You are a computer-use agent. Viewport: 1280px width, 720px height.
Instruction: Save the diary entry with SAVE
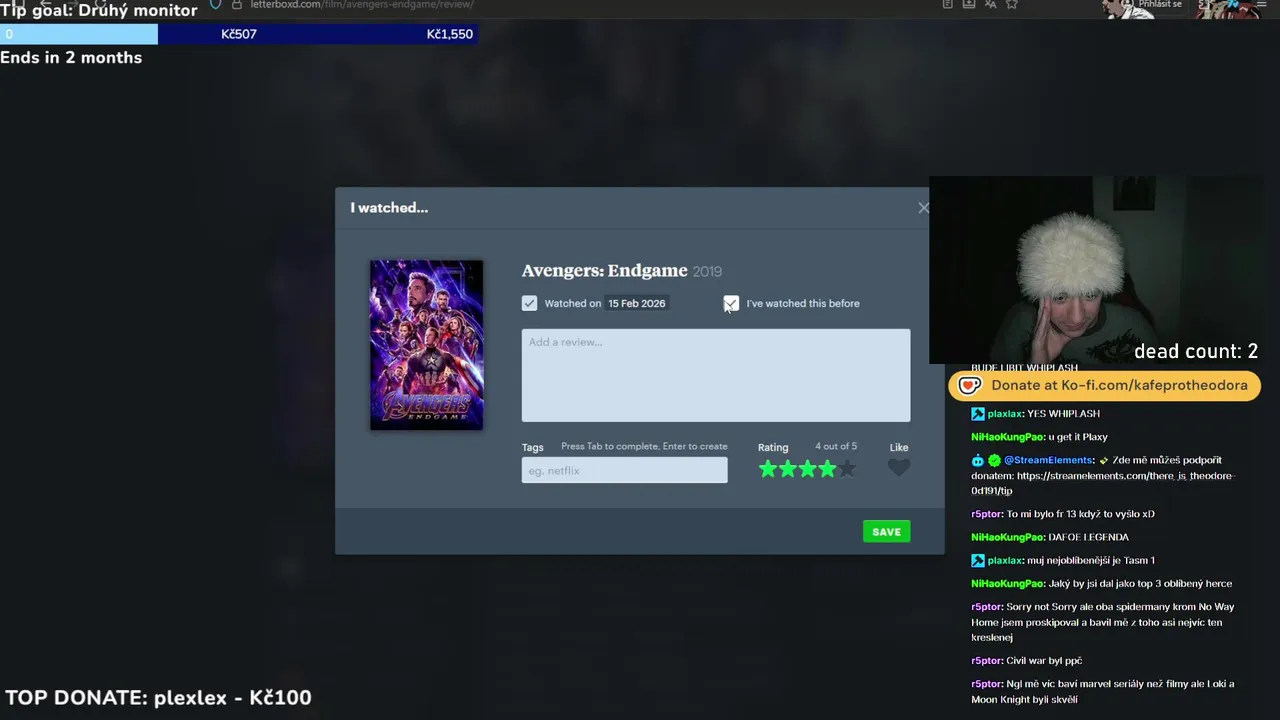coord(886,532)
